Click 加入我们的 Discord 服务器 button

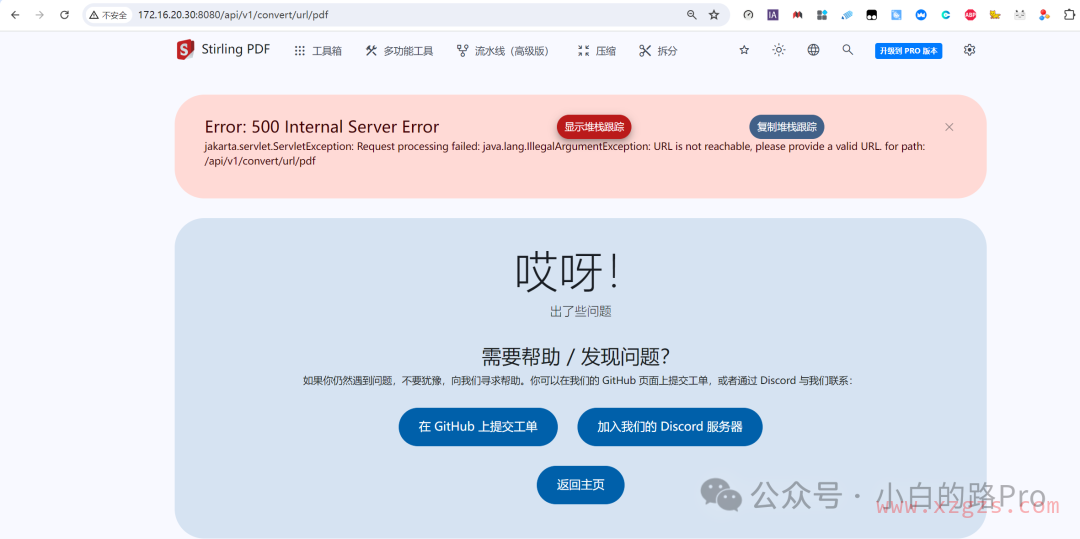click(x=669, y=427)
